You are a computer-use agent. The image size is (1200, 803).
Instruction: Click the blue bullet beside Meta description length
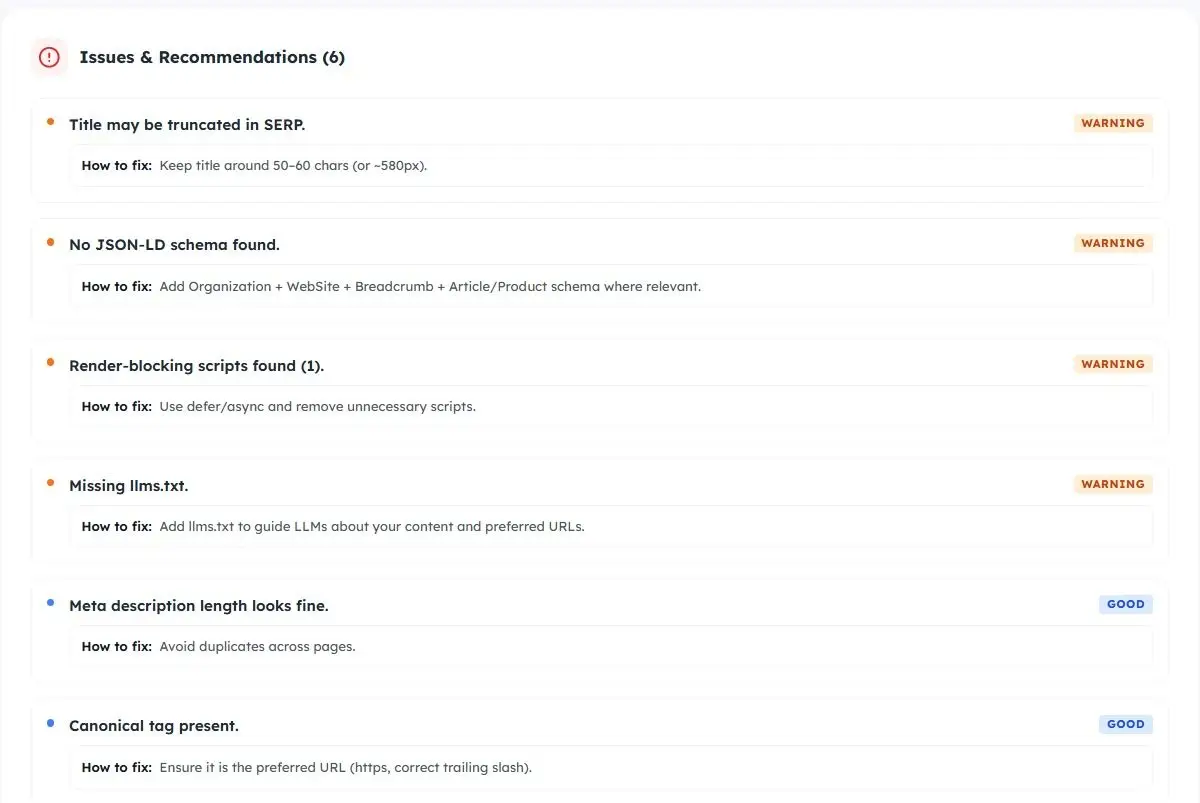tap(51, 602)
